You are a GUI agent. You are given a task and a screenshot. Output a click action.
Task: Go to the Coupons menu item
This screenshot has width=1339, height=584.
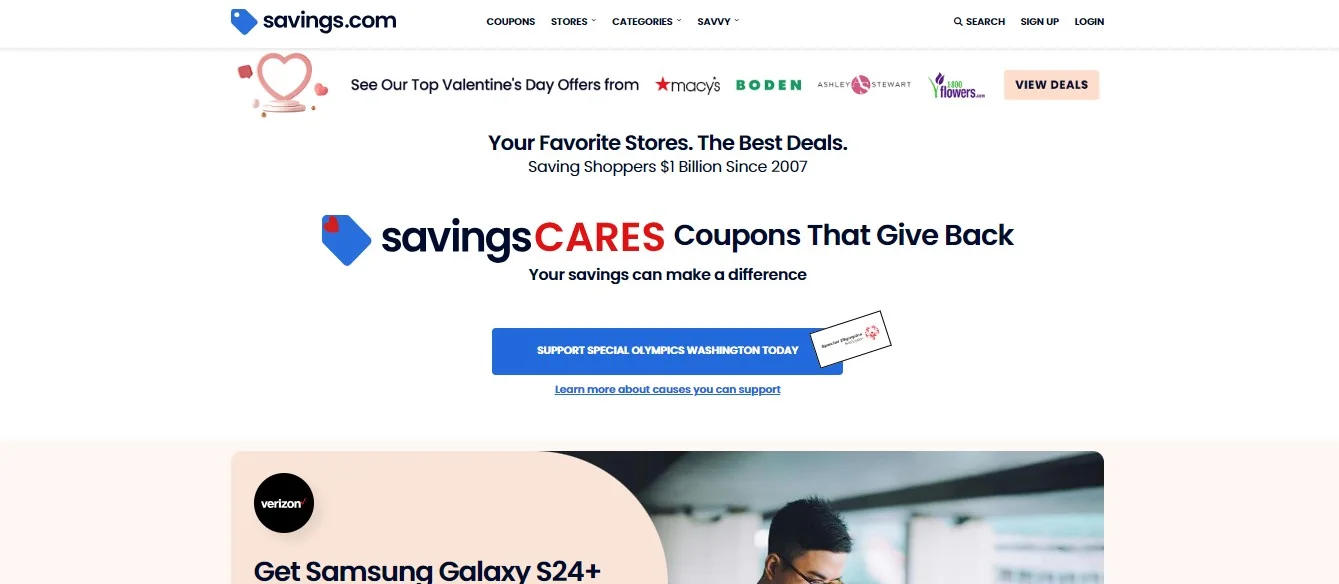[x=511, y=21]
